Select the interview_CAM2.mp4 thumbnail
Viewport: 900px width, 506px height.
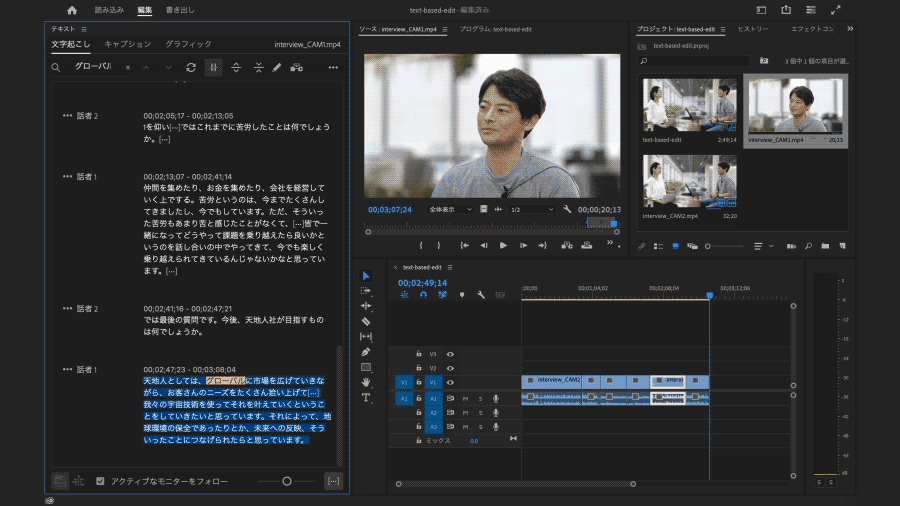pyautogui.click(x=689, y=181)
